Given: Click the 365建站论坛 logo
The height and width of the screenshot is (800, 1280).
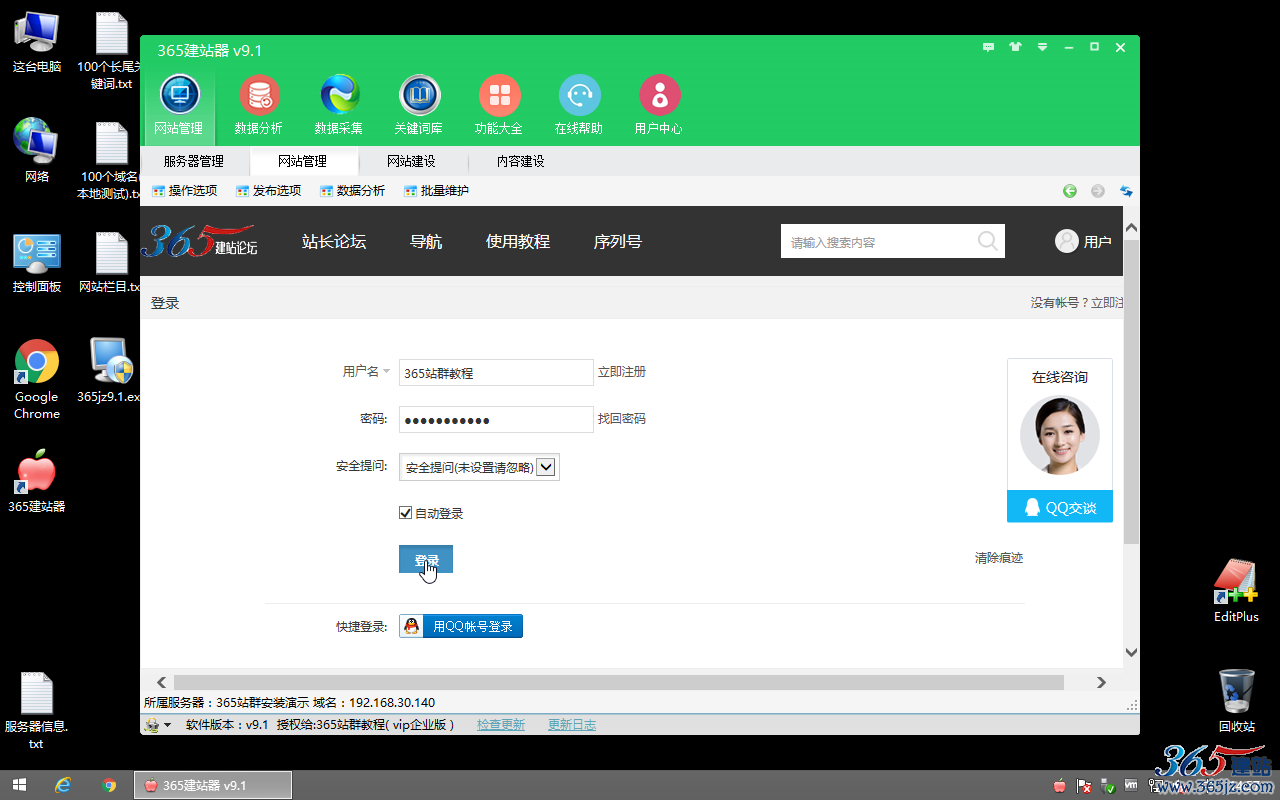Looking at the screenshot, I should click(200, 241).
